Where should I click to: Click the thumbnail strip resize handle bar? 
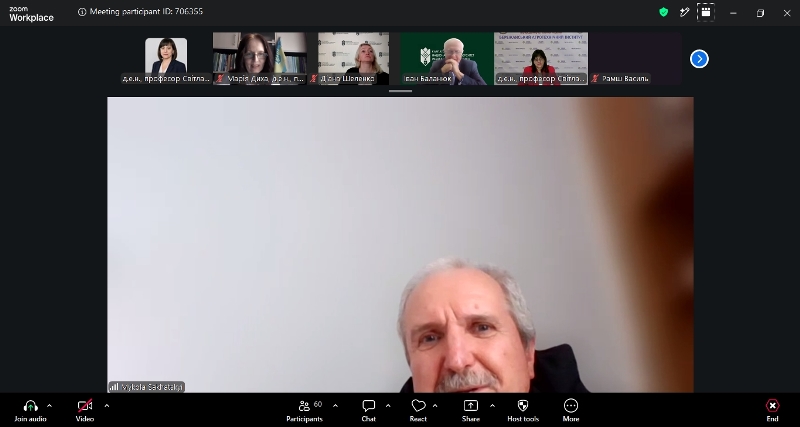(x=400, y=91)
